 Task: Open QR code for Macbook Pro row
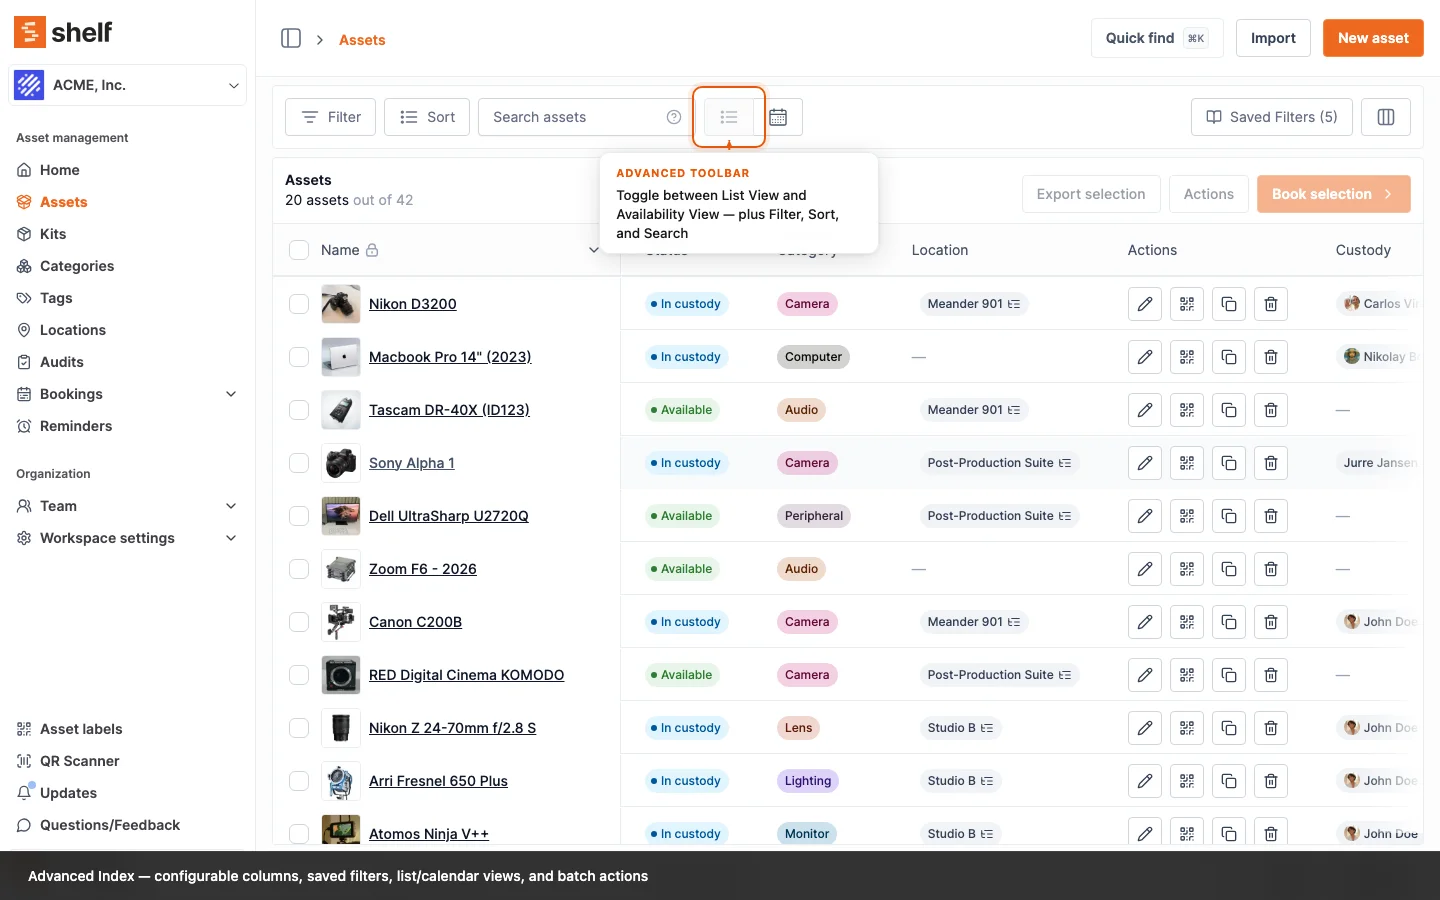click(x=1187, y=357)
